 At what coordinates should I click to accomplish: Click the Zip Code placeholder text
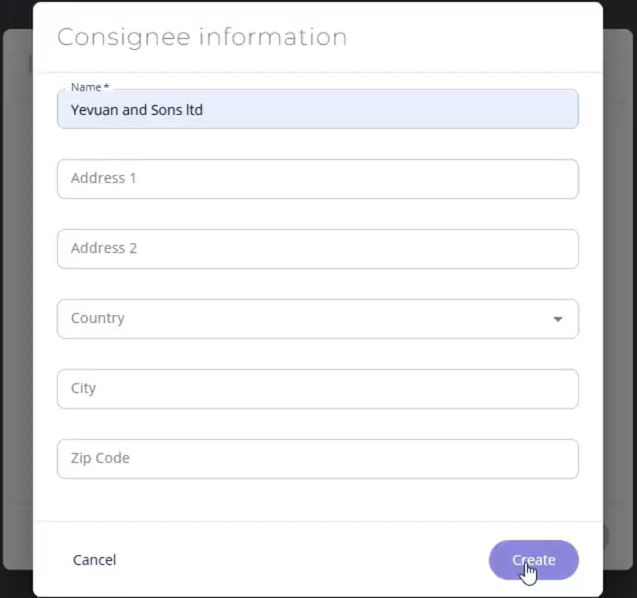(100, 458)
